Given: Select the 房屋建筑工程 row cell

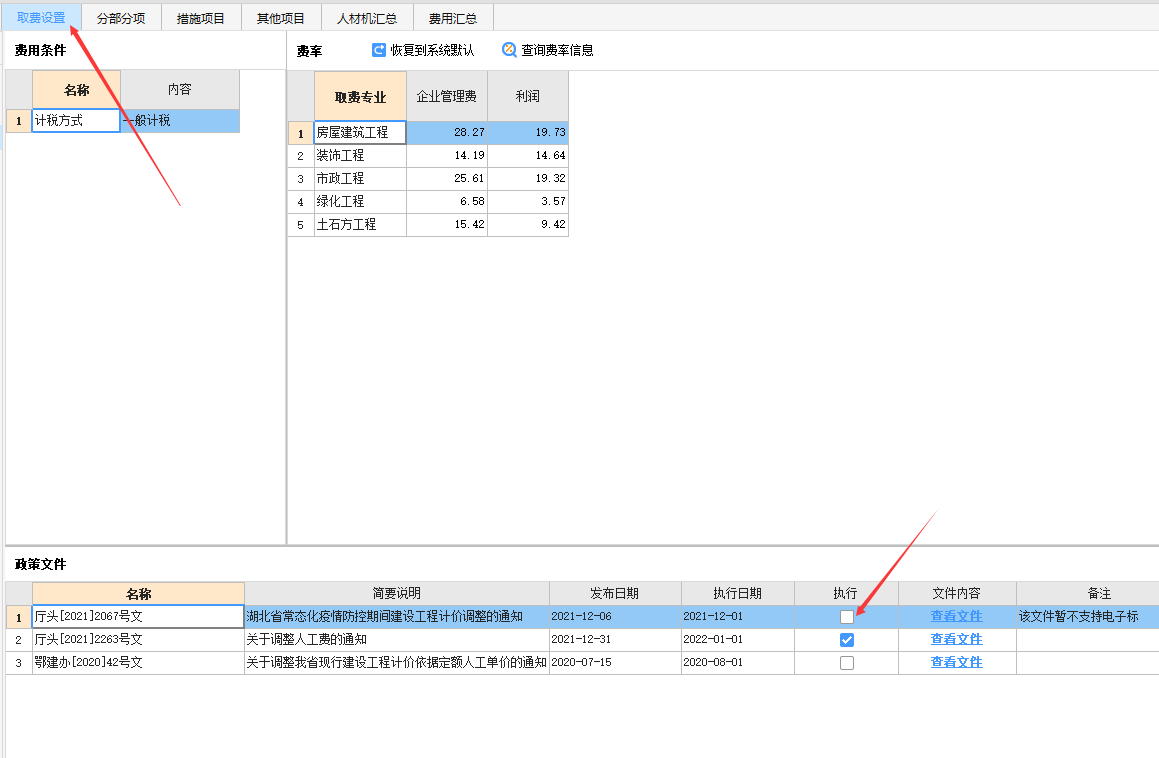Looking at the screenshot, I should (360, 132).
